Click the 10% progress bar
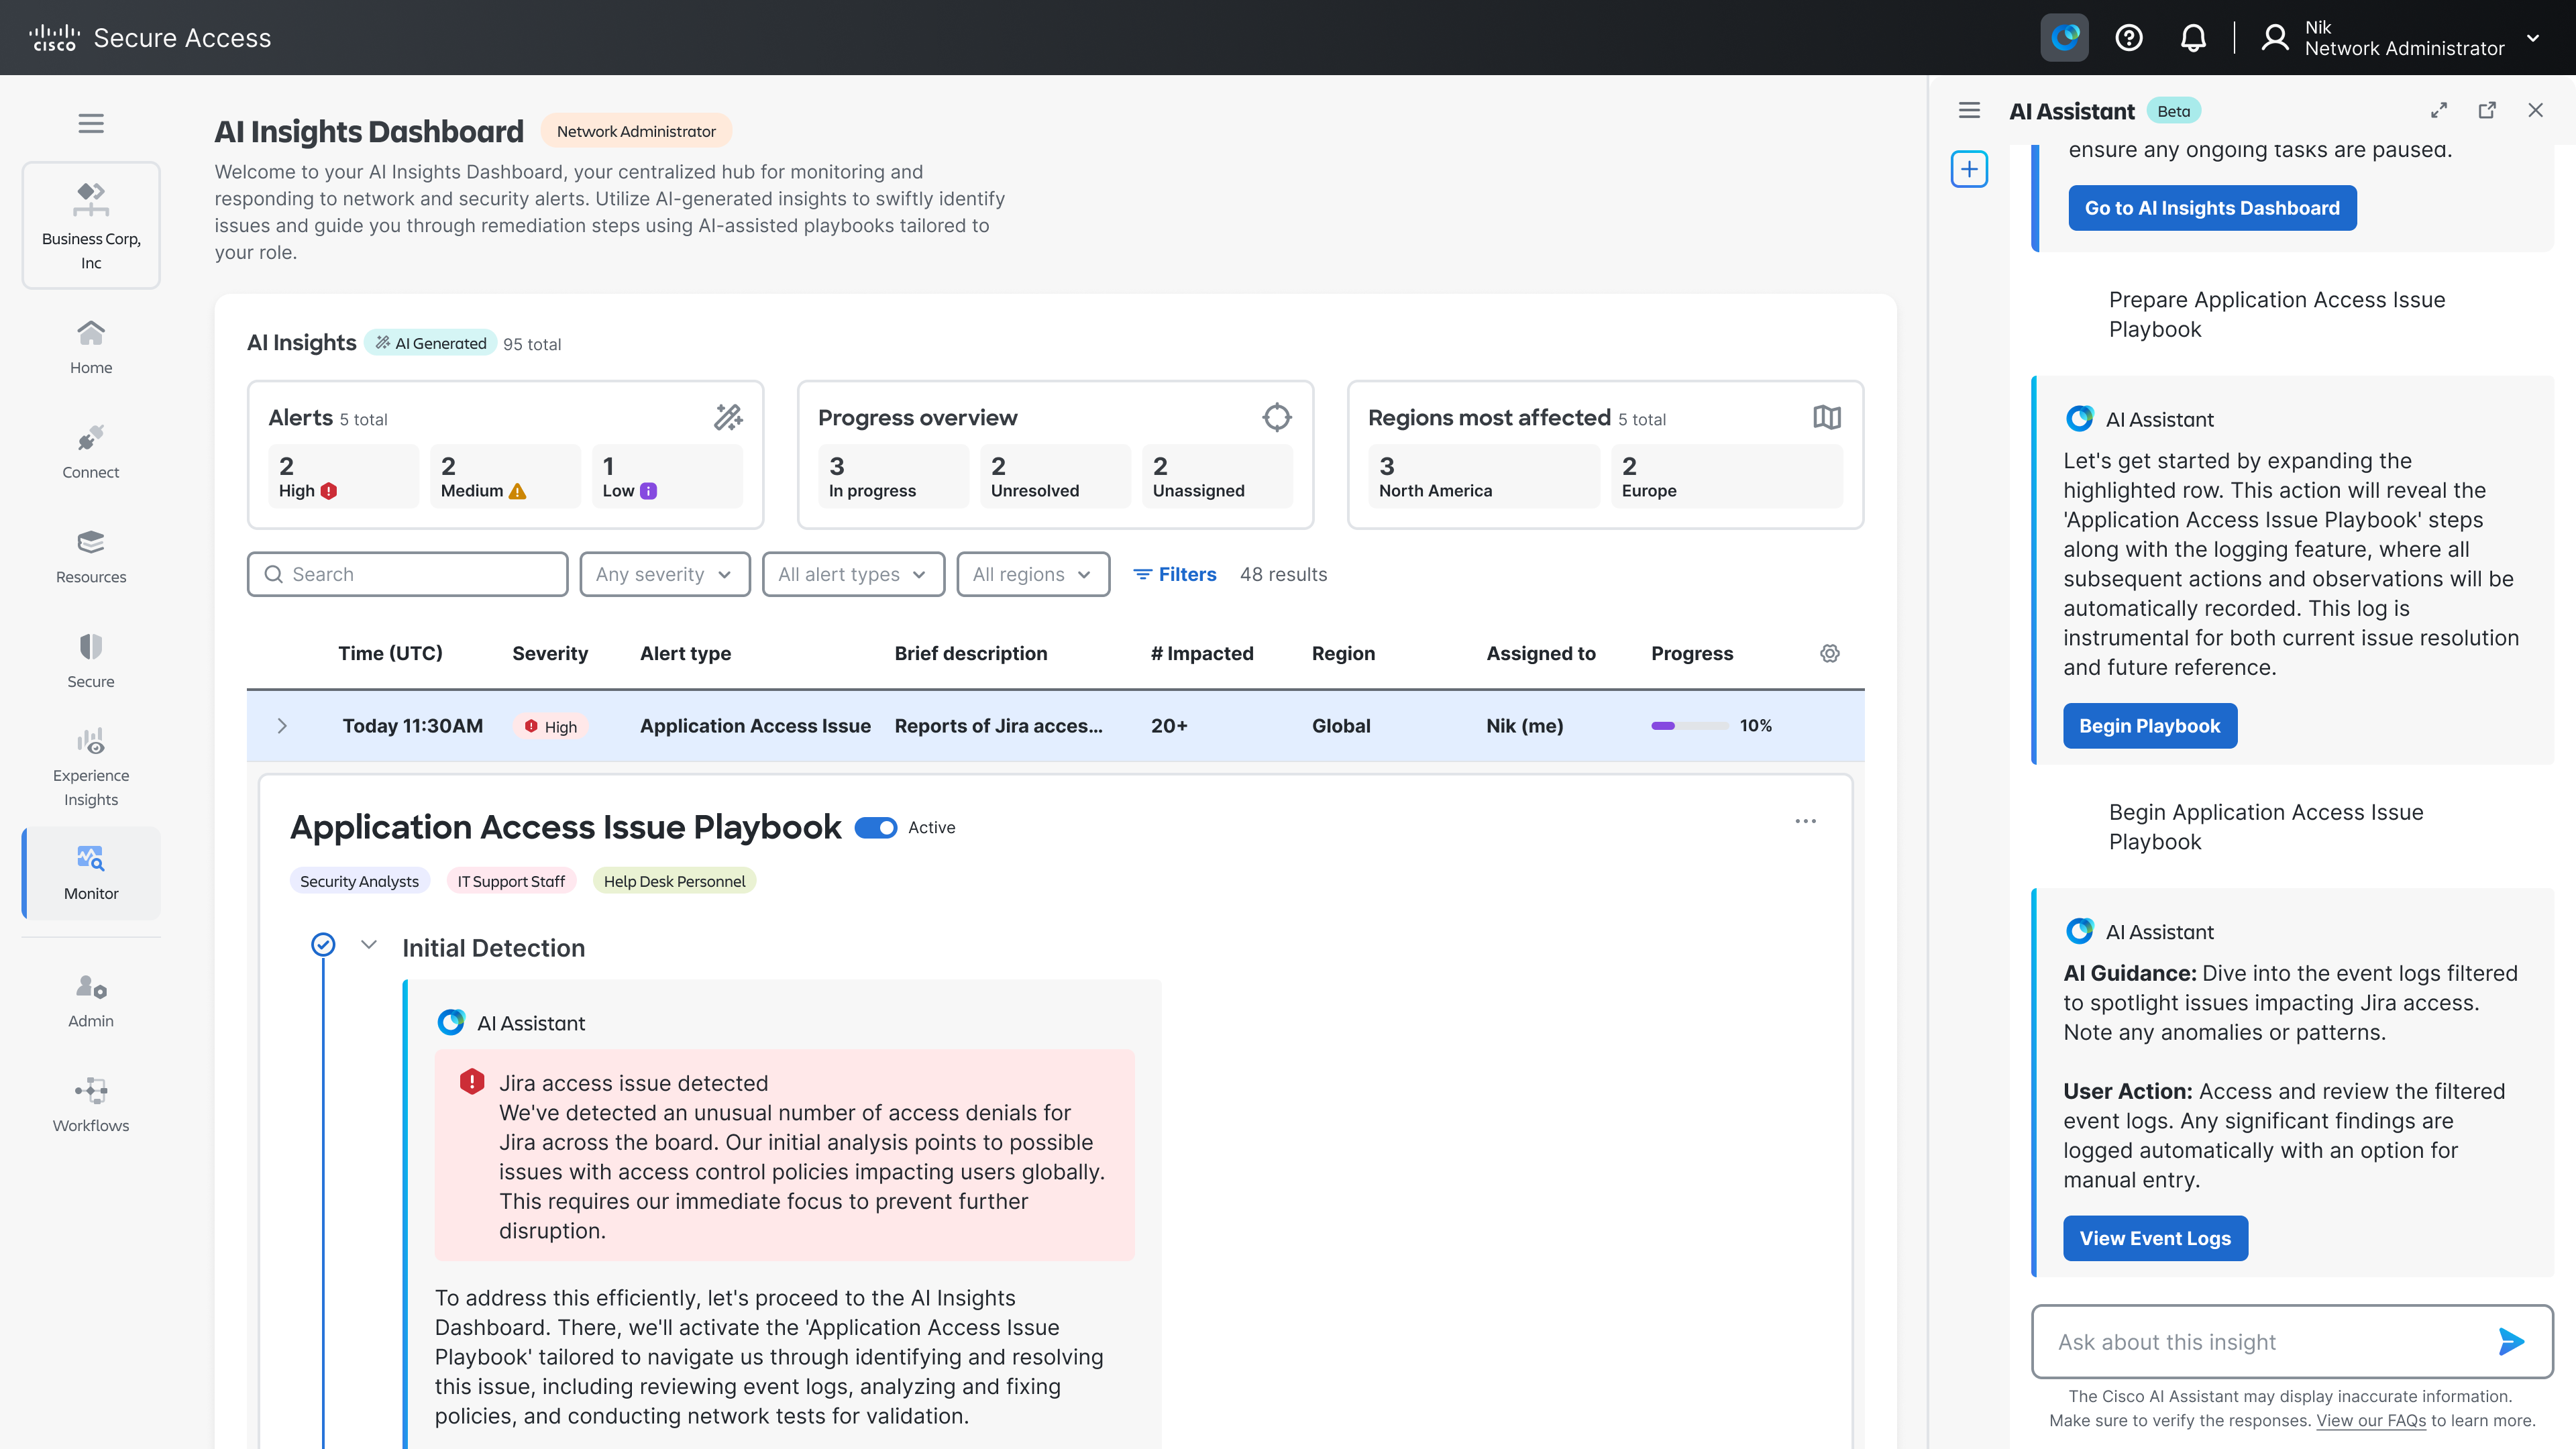The width and height of the screenshot is (2576, 1449). point(1689,726)
